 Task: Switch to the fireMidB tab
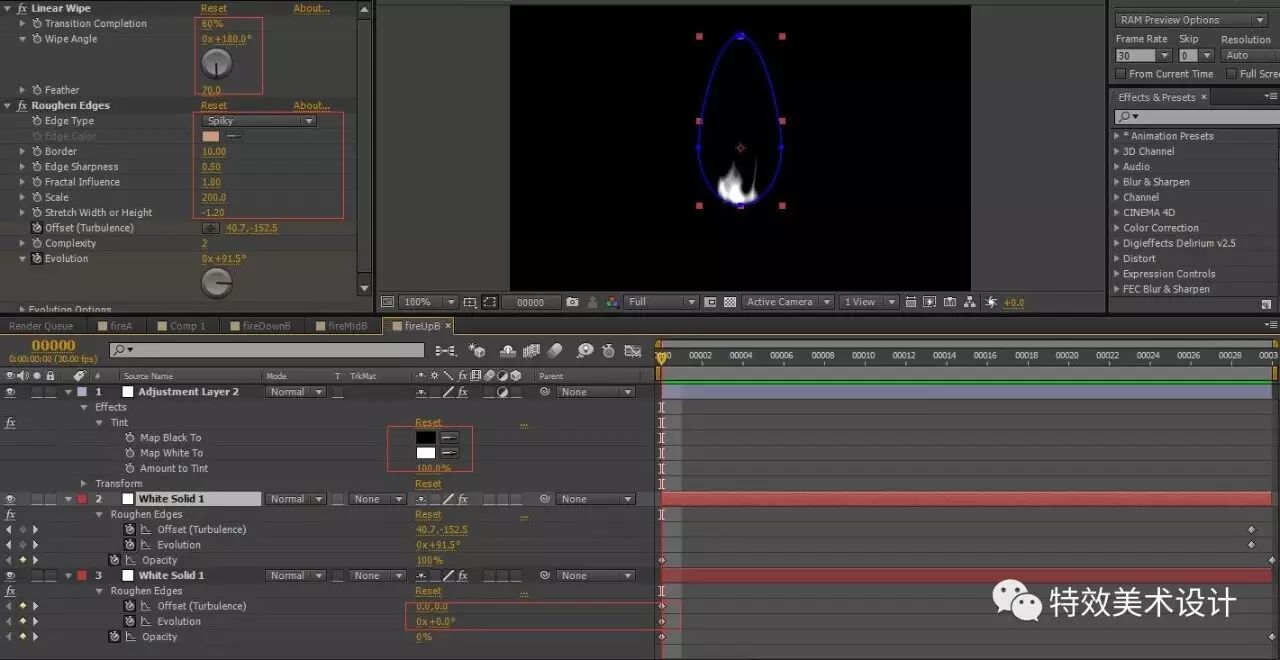[x=344, y=325]
